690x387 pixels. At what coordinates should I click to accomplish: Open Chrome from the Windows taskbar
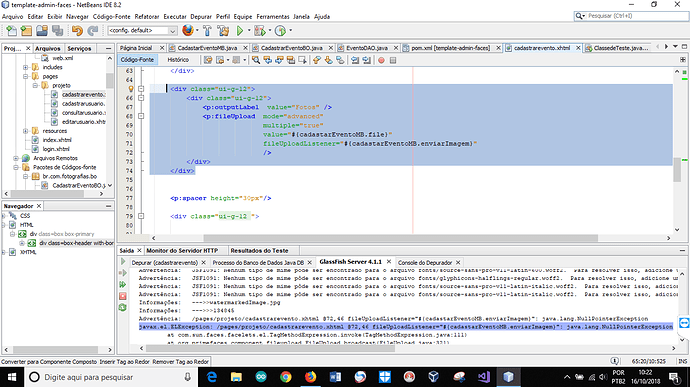(x=286, y=377)
